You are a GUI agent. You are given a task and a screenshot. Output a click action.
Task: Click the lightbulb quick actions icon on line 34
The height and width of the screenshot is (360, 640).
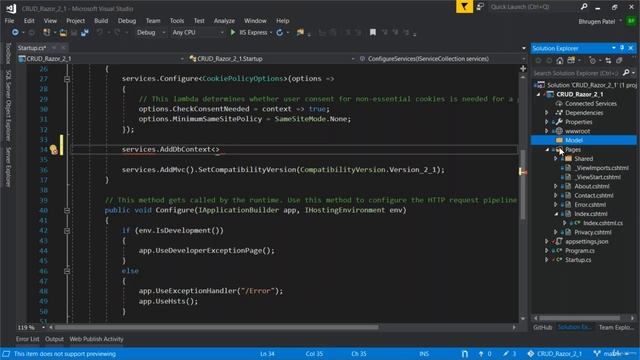[x=54, y=149]
